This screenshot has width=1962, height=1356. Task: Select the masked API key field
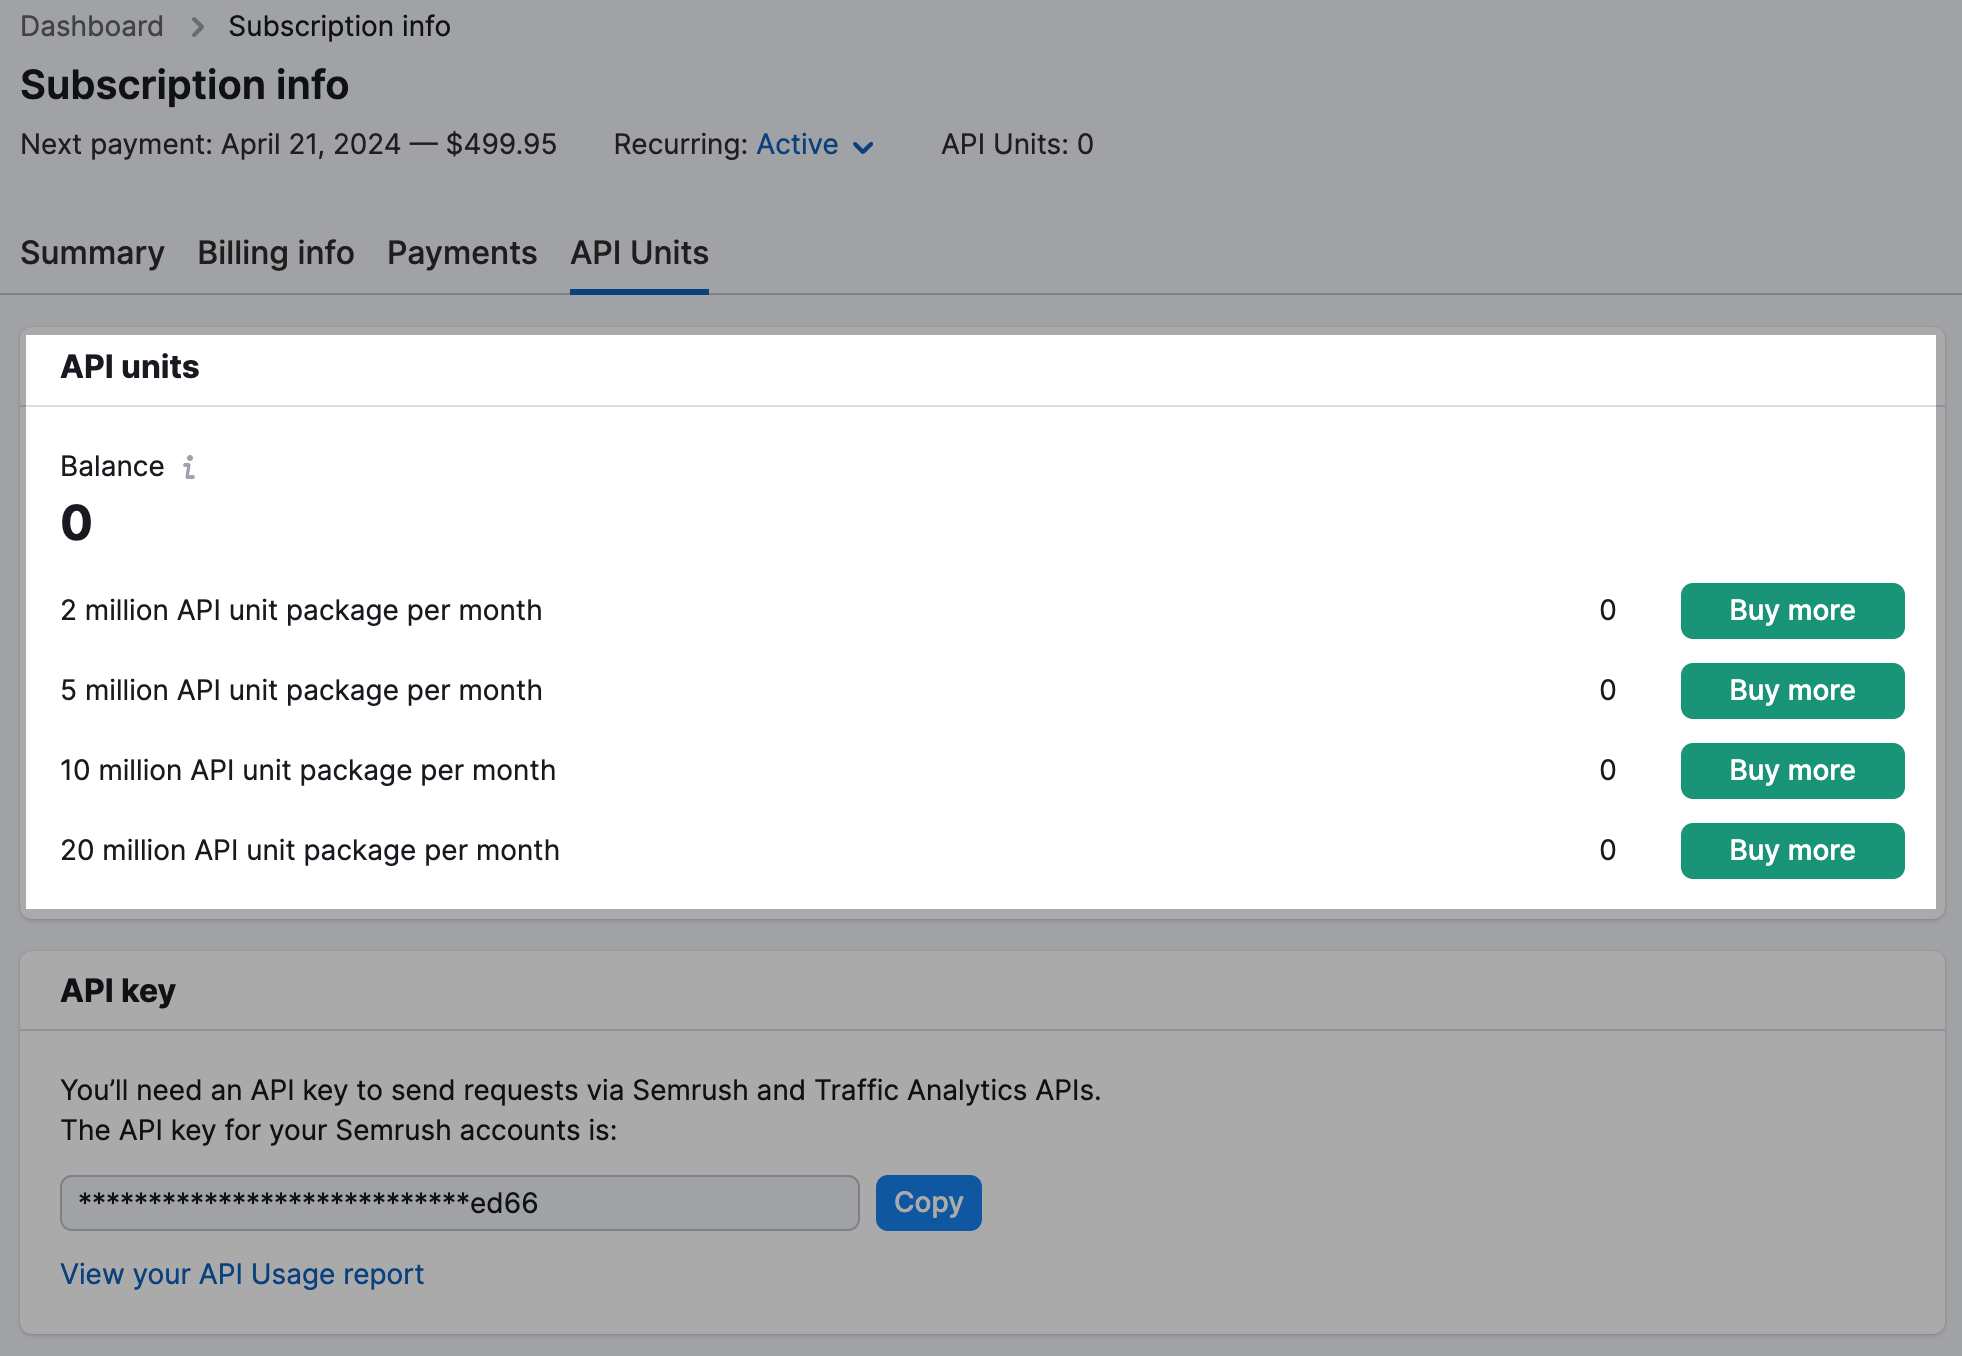[x=459, y=1202]
